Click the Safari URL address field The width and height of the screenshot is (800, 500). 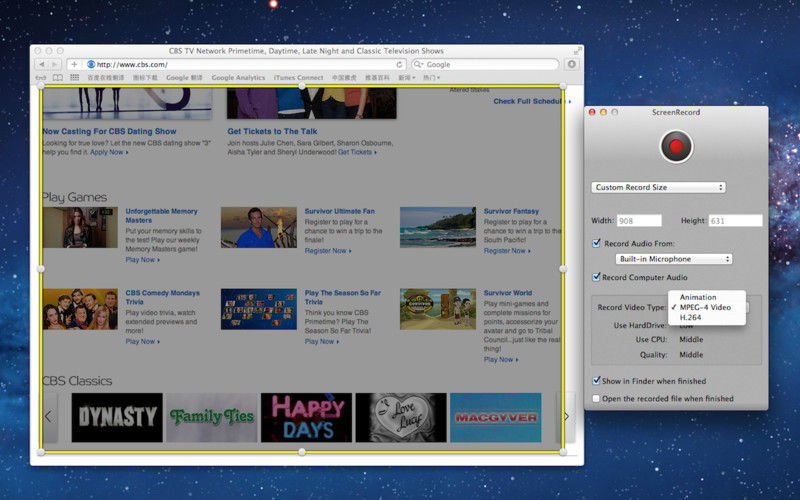point(245,64)
